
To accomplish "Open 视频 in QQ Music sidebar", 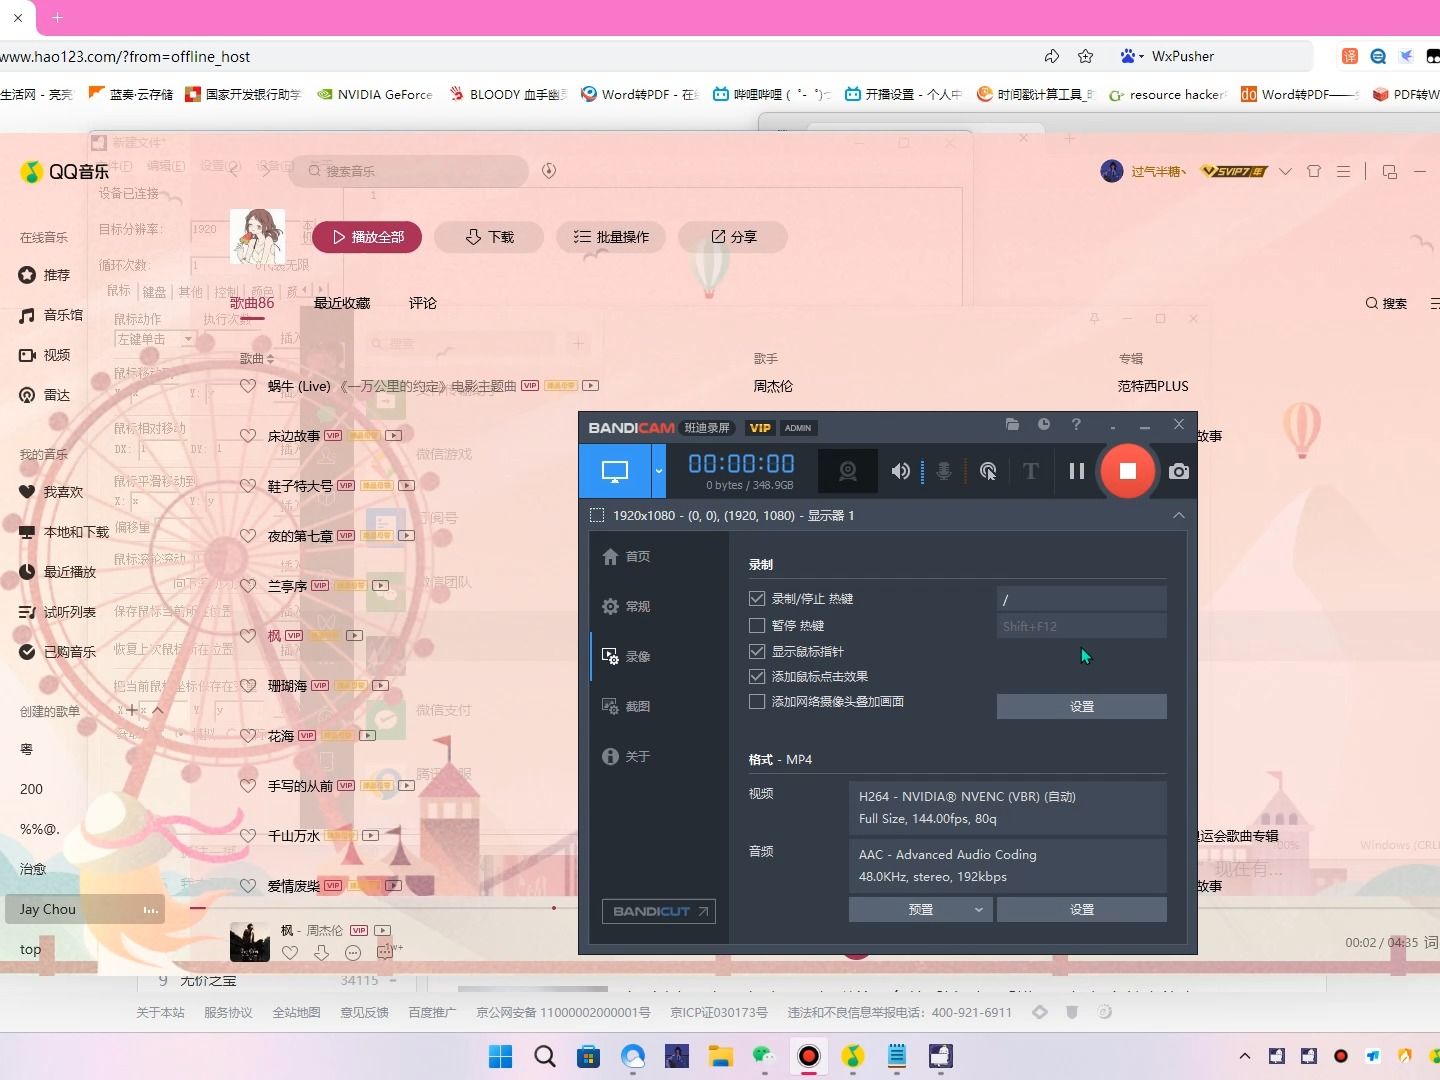I will click(45, 355).
